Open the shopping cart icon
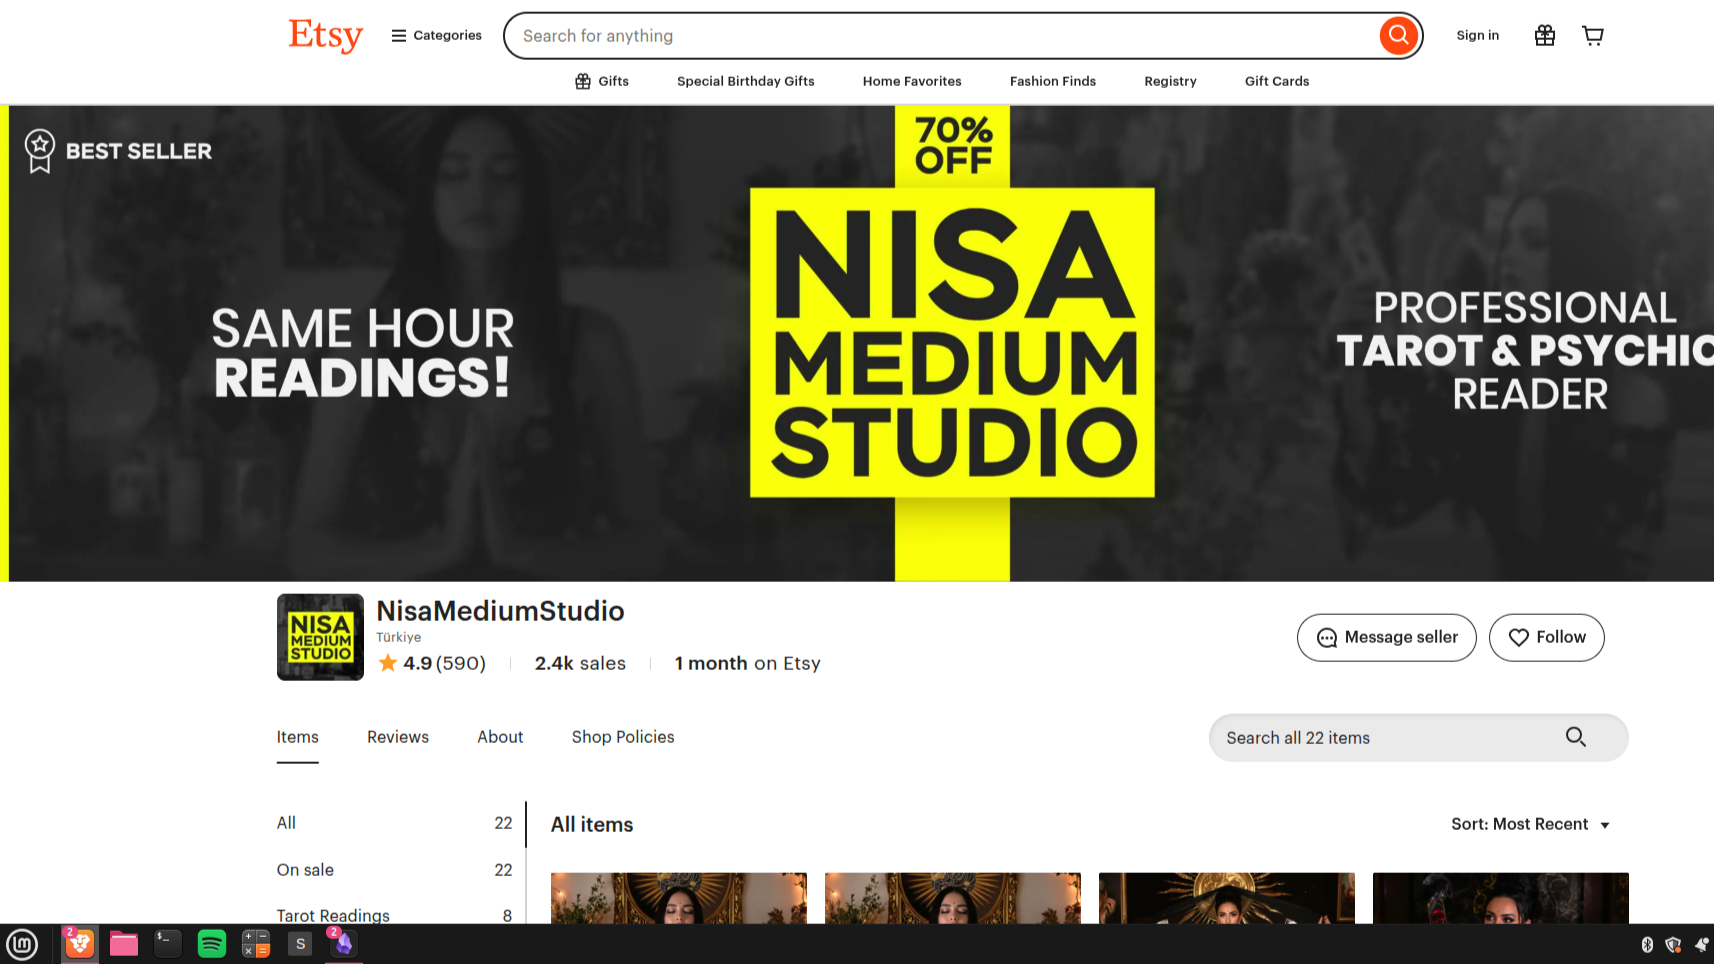Image resolution: width=1714 pixels, height=964 pixels. 1593,36
